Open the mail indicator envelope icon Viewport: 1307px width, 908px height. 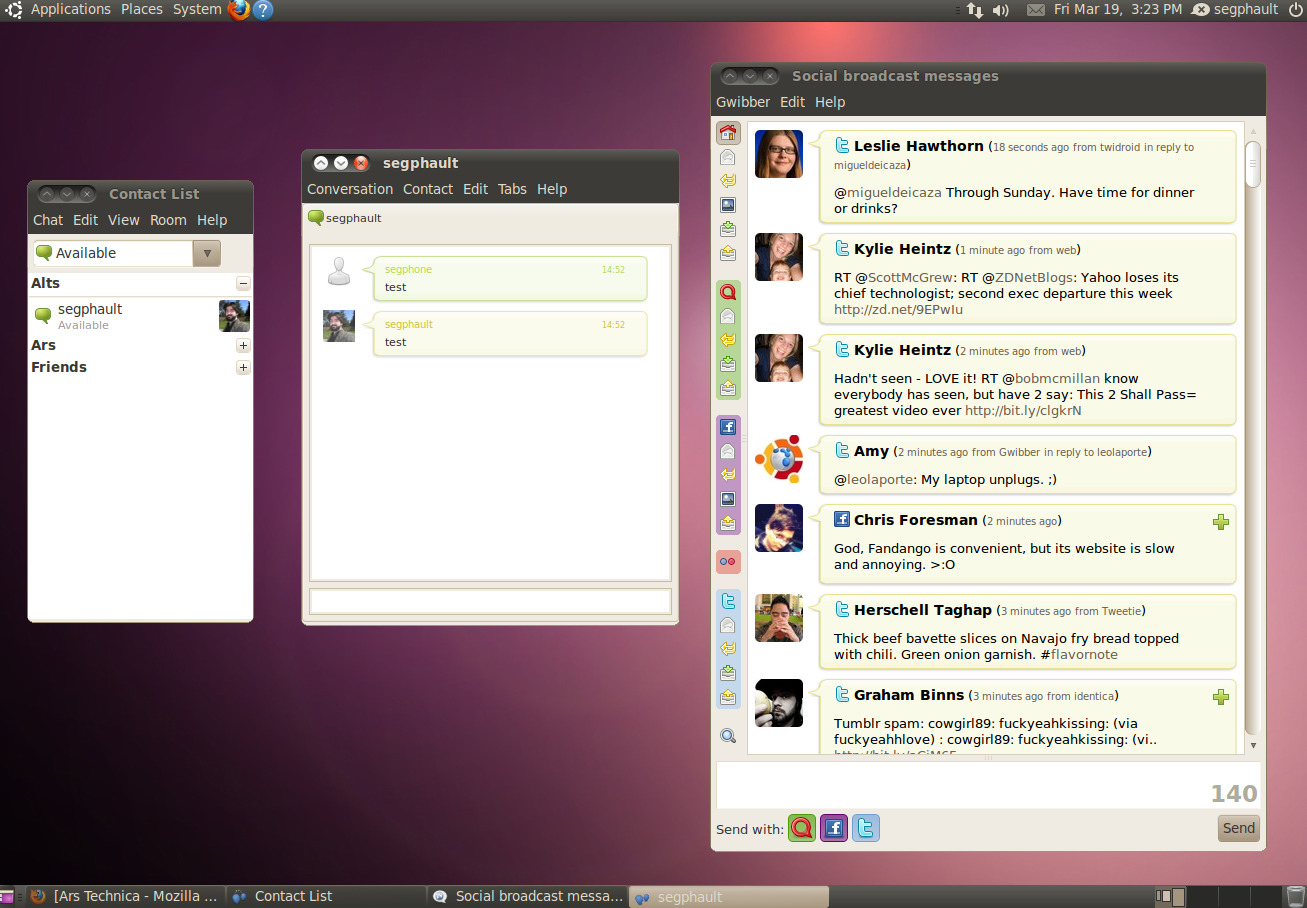click(x=1036, y=10)
